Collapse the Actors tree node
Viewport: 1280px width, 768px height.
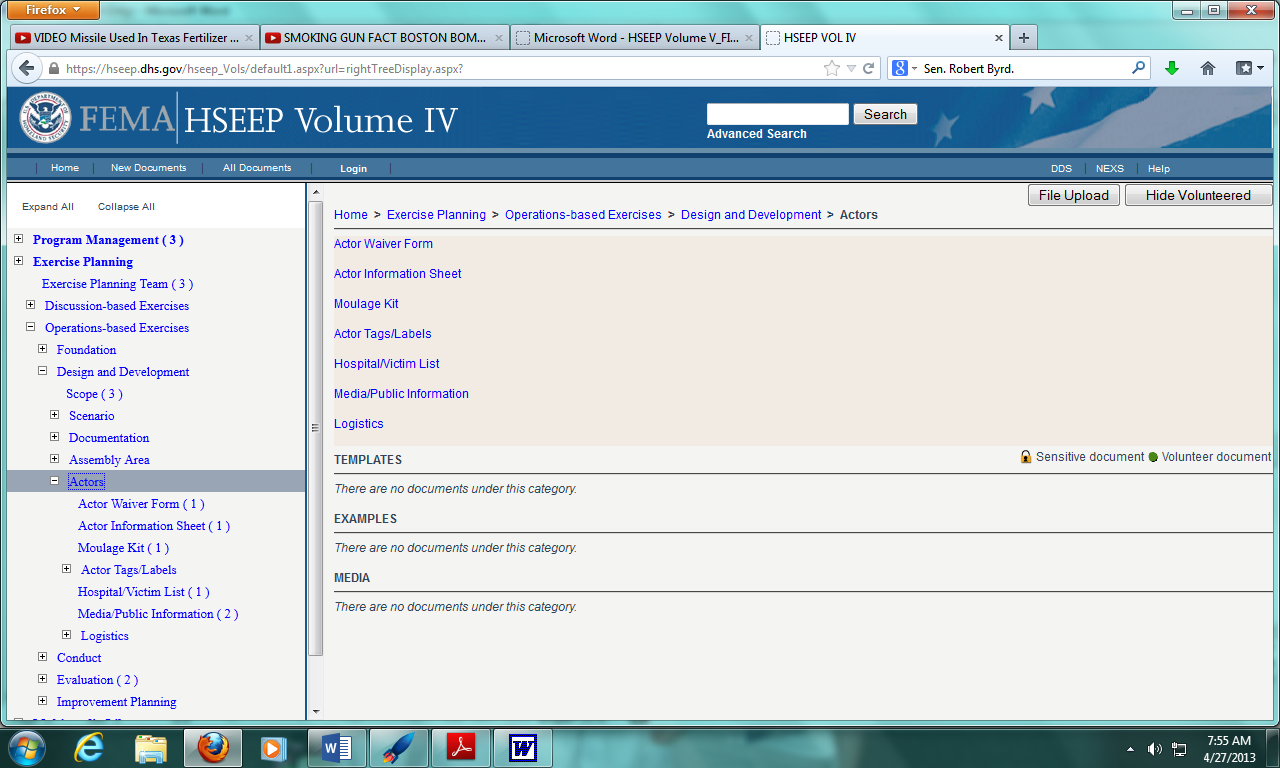pyautogui.click(x=55, y=481)
